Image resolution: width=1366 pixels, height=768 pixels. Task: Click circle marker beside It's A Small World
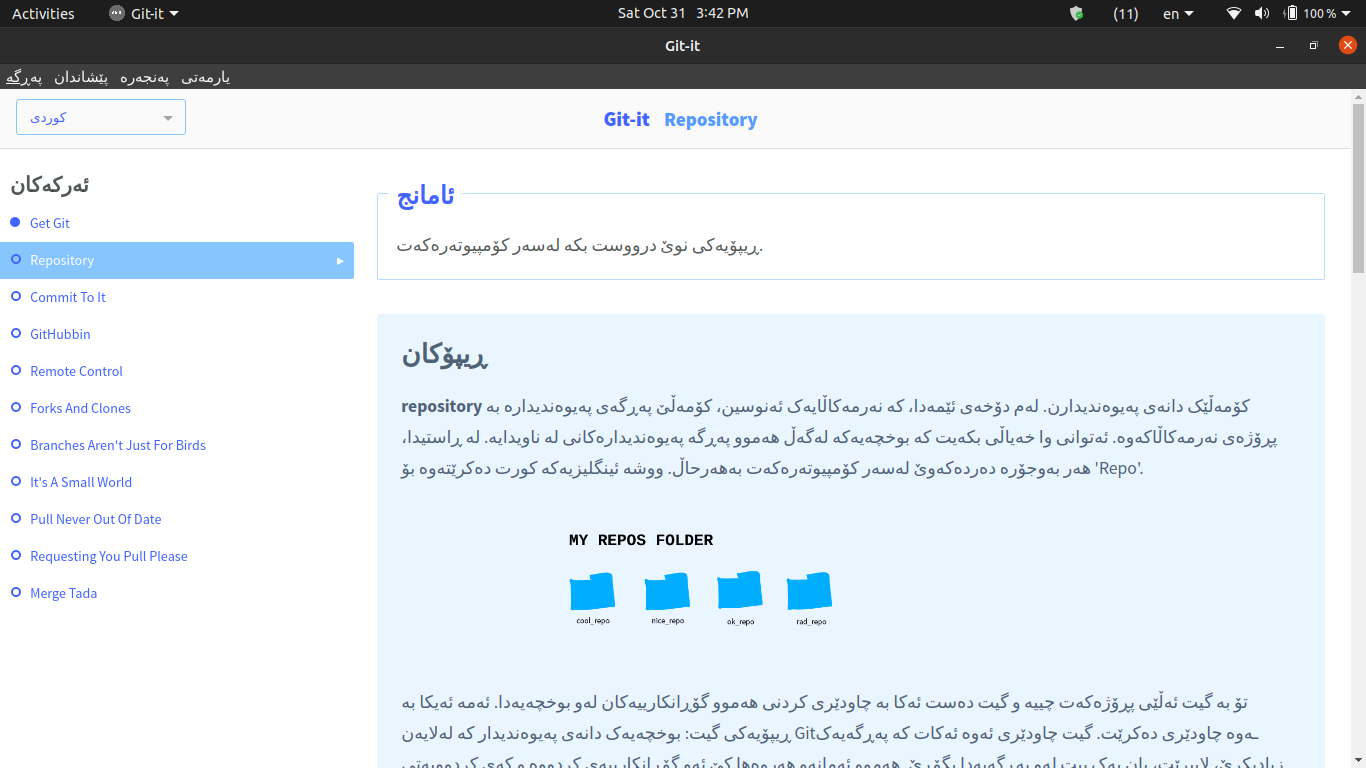point(15,481)
